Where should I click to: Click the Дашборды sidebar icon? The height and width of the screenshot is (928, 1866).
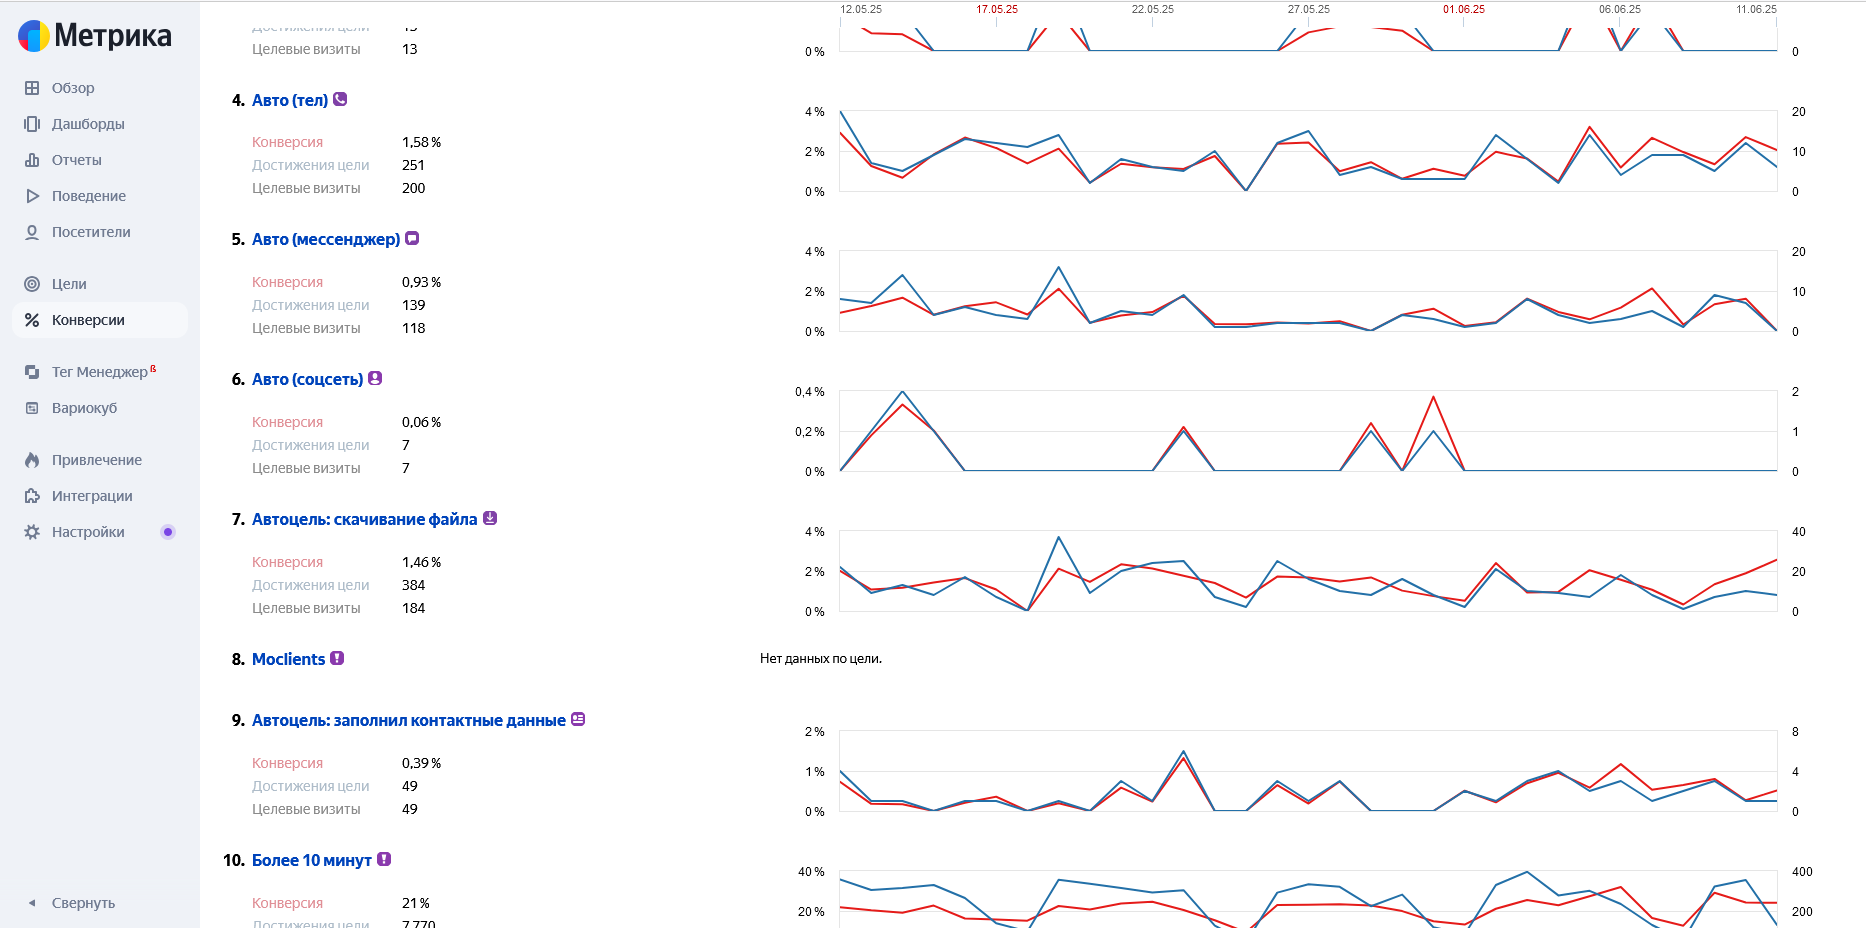pos(32,124)
